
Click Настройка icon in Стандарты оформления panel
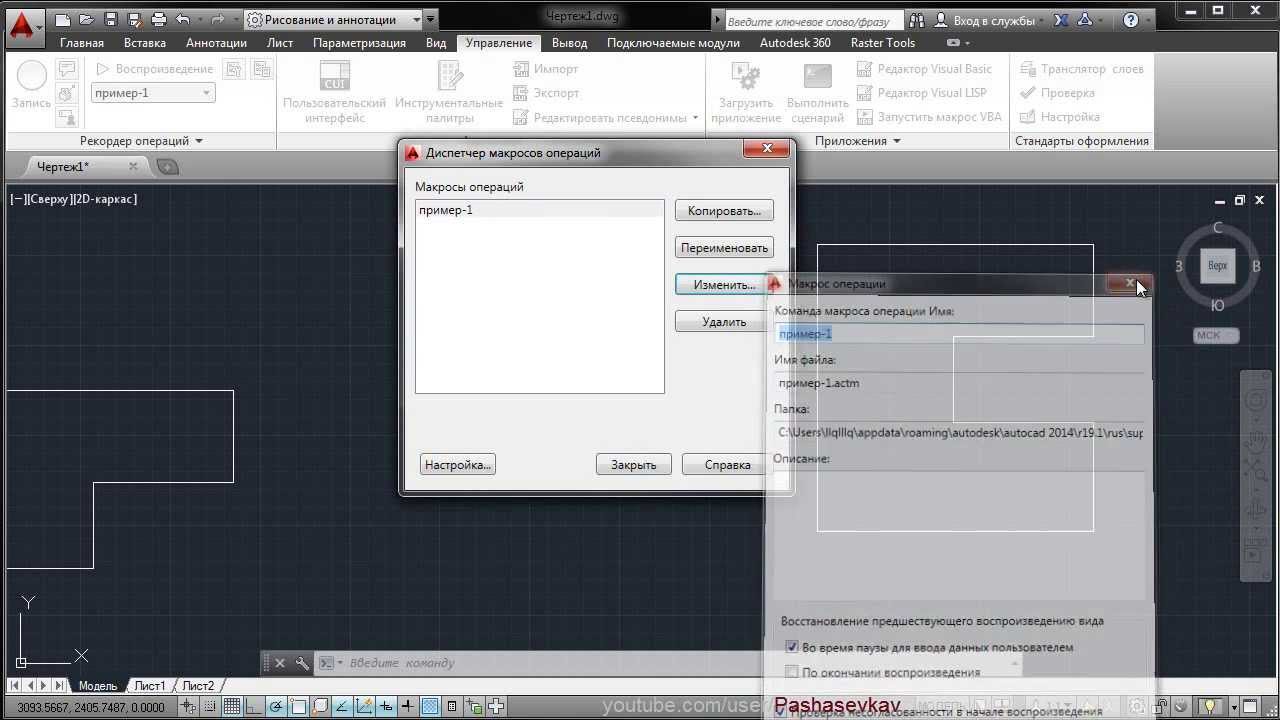pyautogui.click(x=1027, y=117)
